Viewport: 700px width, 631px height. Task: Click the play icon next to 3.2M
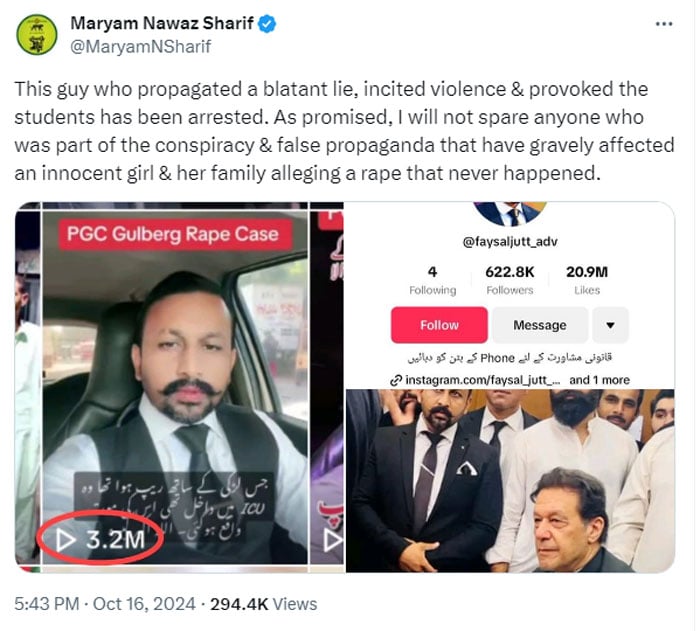point(65,540)
